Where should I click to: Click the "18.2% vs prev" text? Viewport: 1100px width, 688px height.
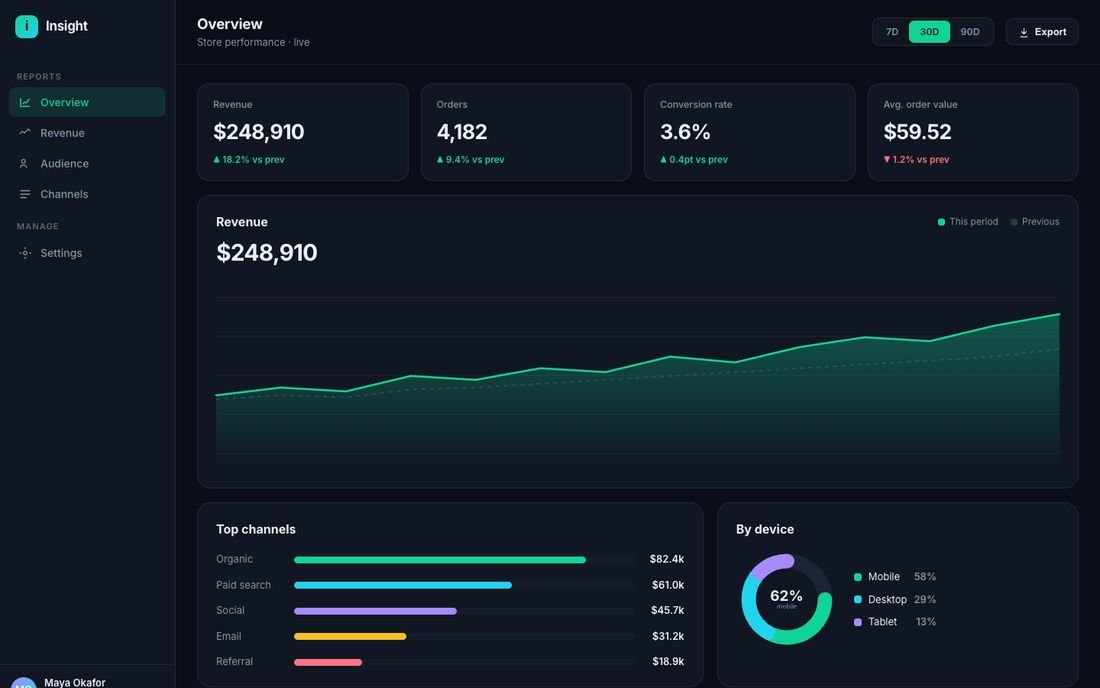253,160
